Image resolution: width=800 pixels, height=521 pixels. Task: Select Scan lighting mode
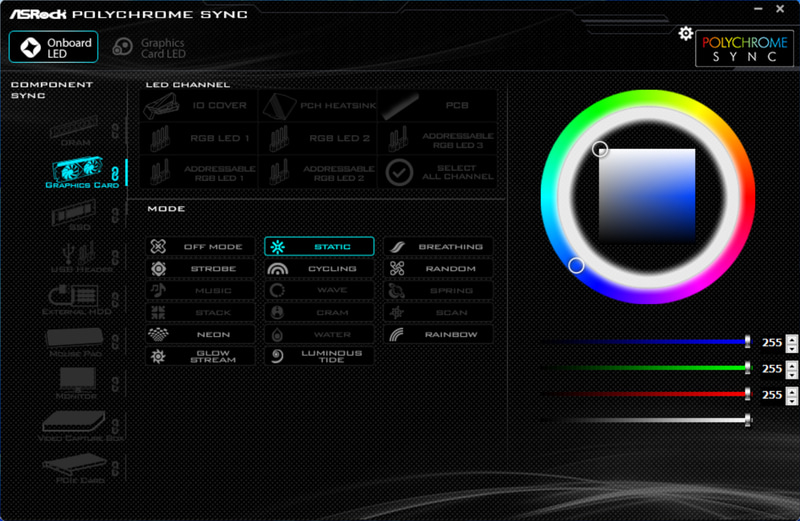click(438, 312)
